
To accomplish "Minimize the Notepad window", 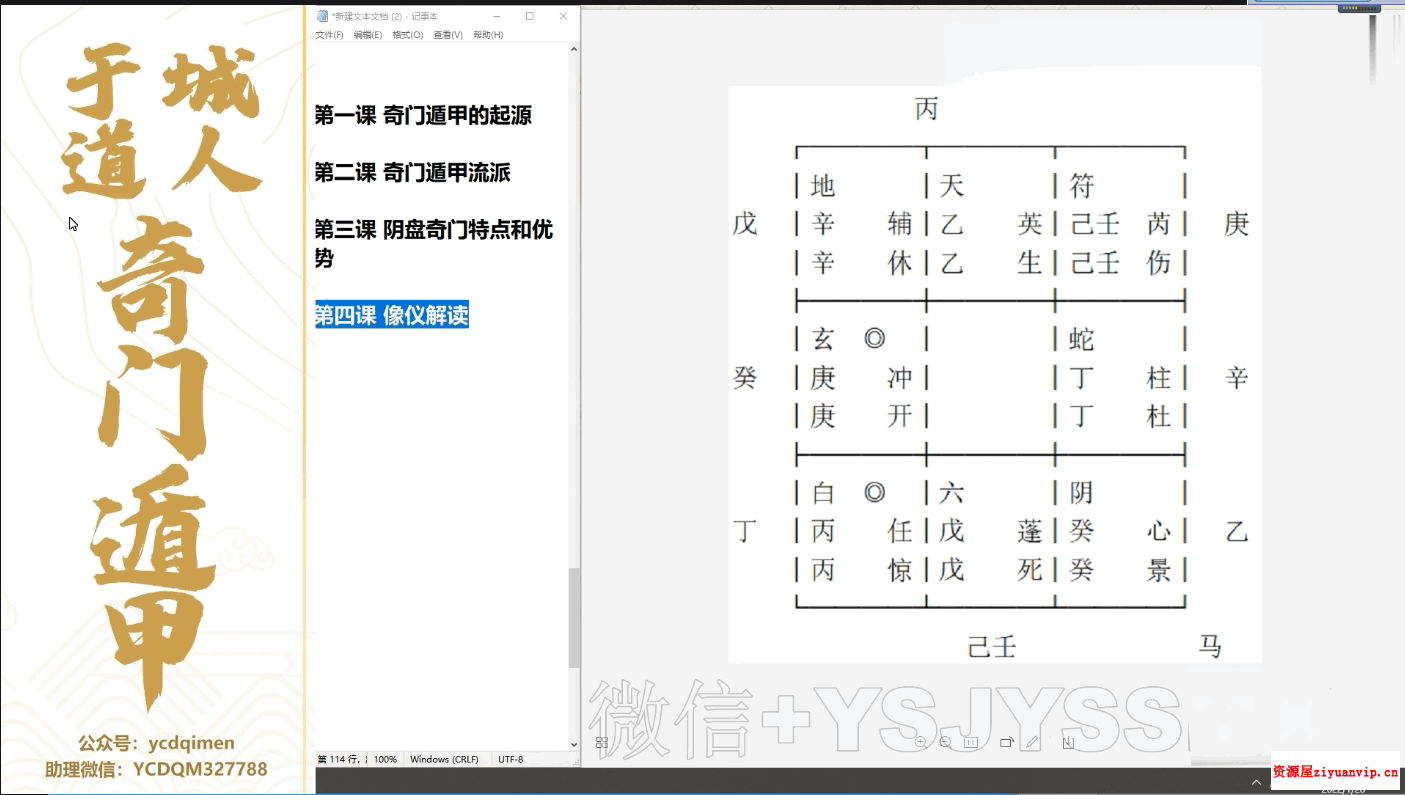I will click(497, 16).
